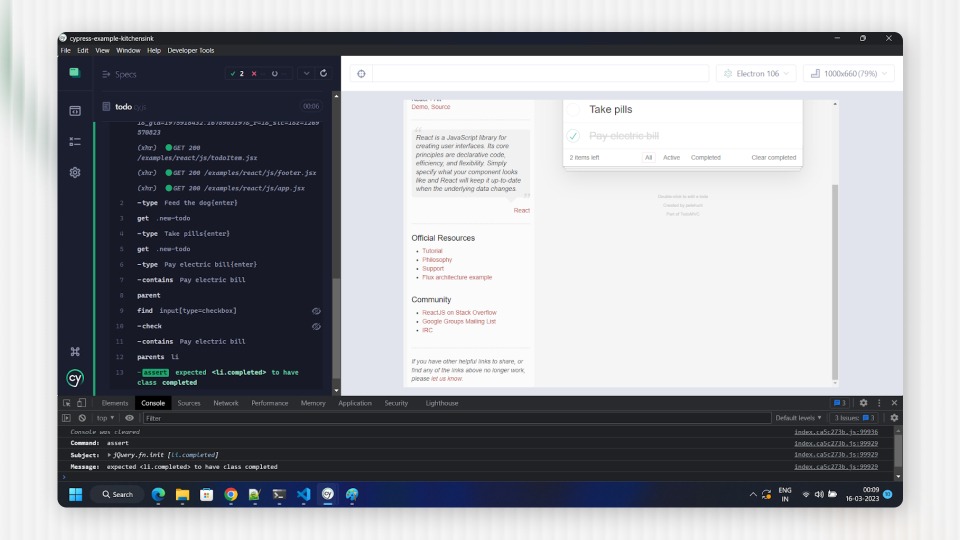This screenshot has height=540, width=960.
Task: Click the todo spec file icon
Action: [x=106, y=107]
